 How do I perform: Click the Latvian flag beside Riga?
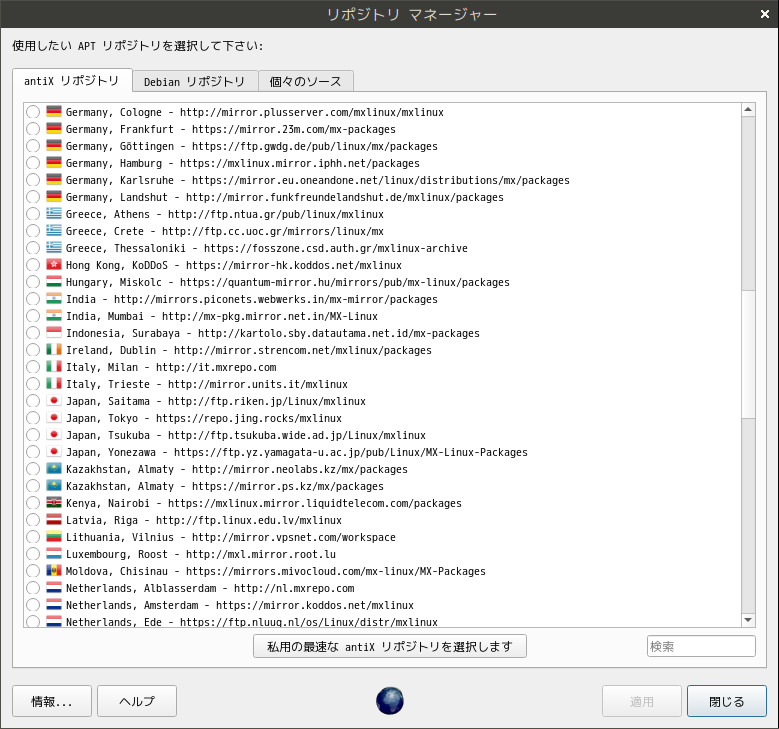54,519
